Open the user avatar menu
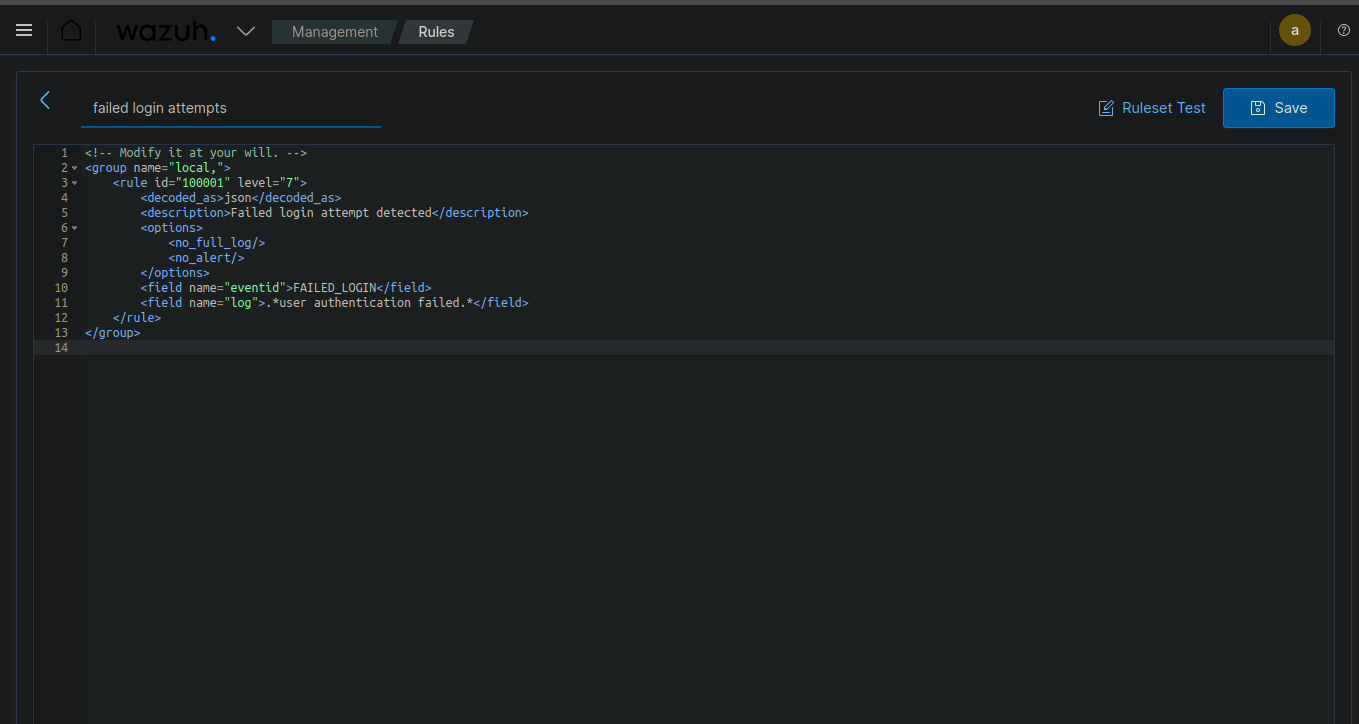The width and height of the screenshot is (1359, 724). click(x=1295, y=30)
